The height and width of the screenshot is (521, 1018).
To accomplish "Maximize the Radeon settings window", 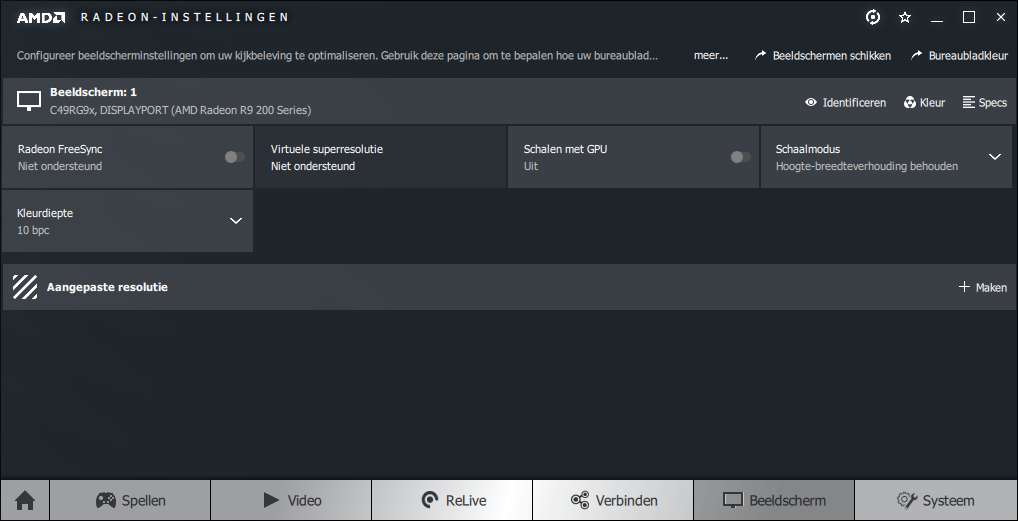I will tap(969, 18).
